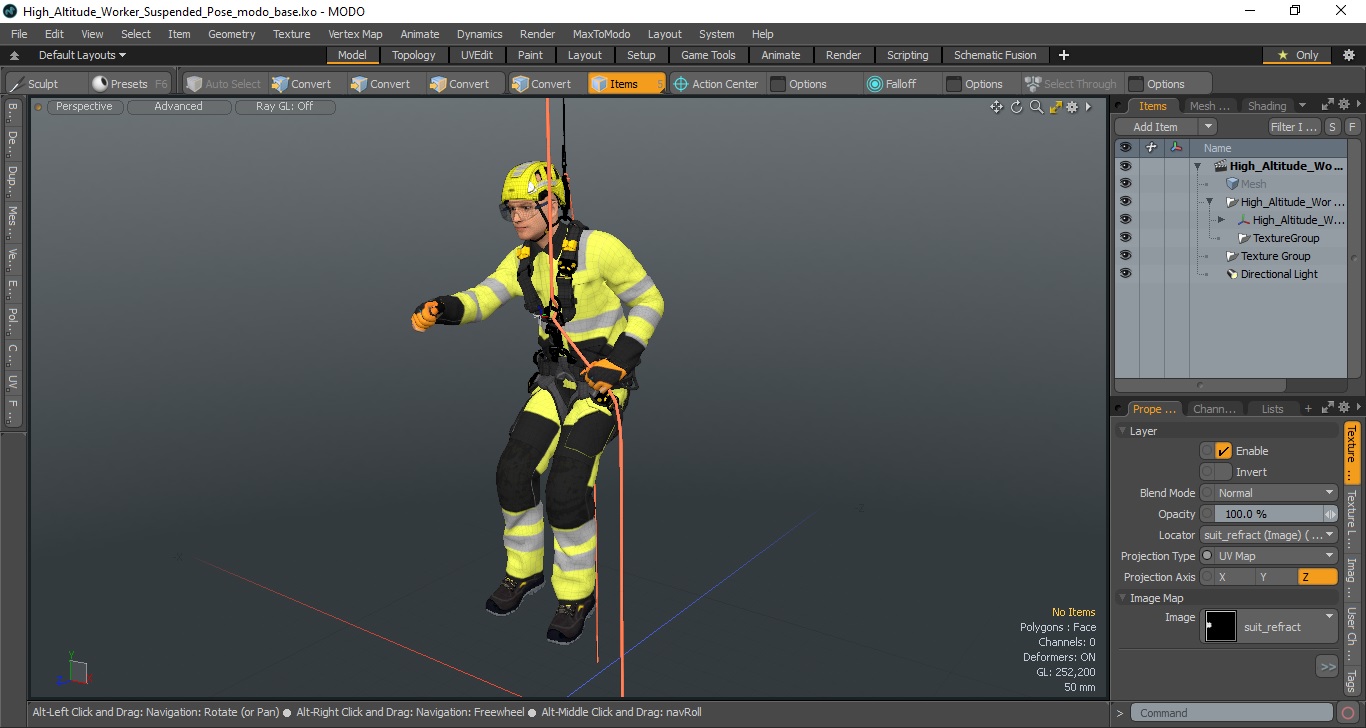Set Projection Axis to Z
1366x728 pixels.
[x=1317, y=577]
